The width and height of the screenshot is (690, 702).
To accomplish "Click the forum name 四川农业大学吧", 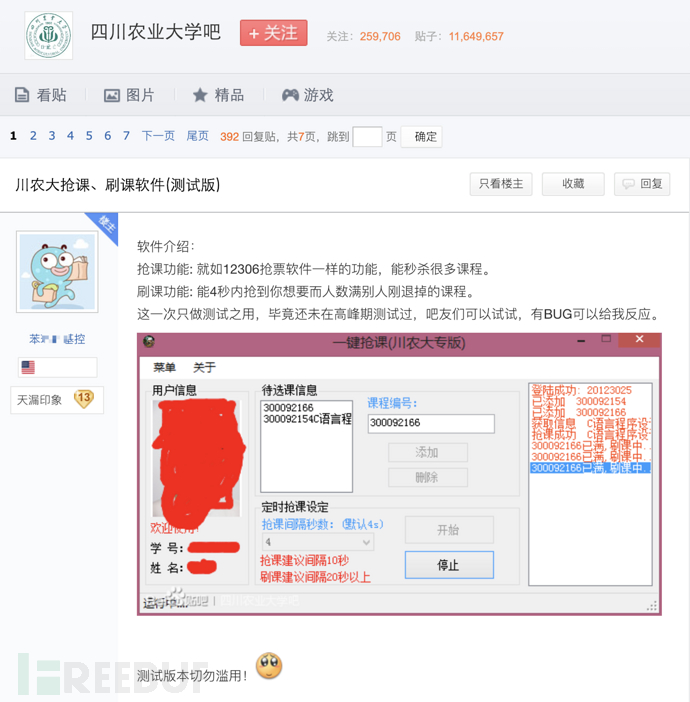I will (155, 32).
